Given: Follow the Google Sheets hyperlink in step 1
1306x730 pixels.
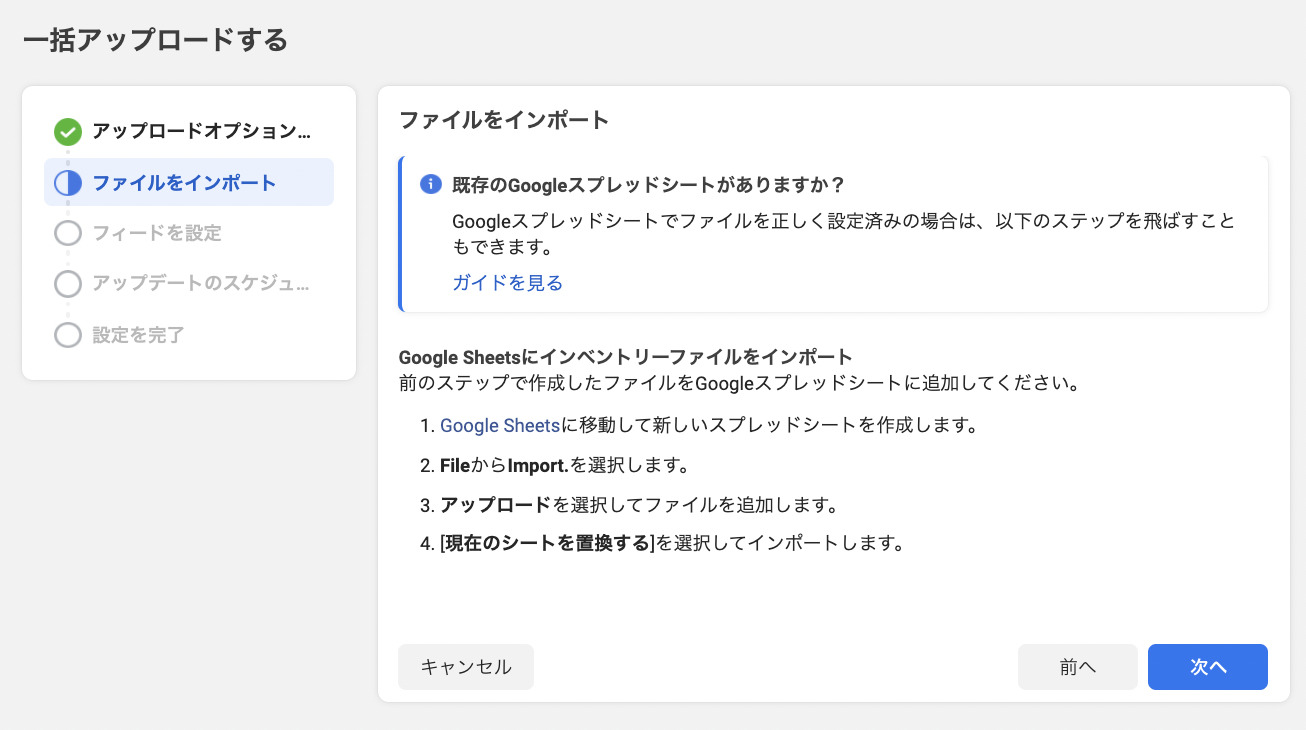Looking at the screenshot, I should [500, 425].
